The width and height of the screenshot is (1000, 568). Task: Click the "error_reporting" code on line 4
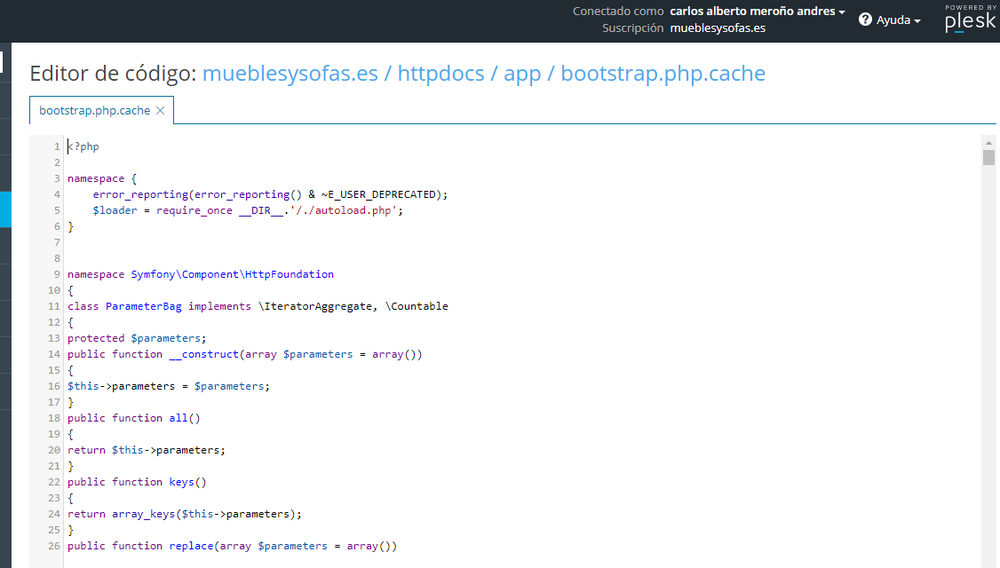point(140,194)
